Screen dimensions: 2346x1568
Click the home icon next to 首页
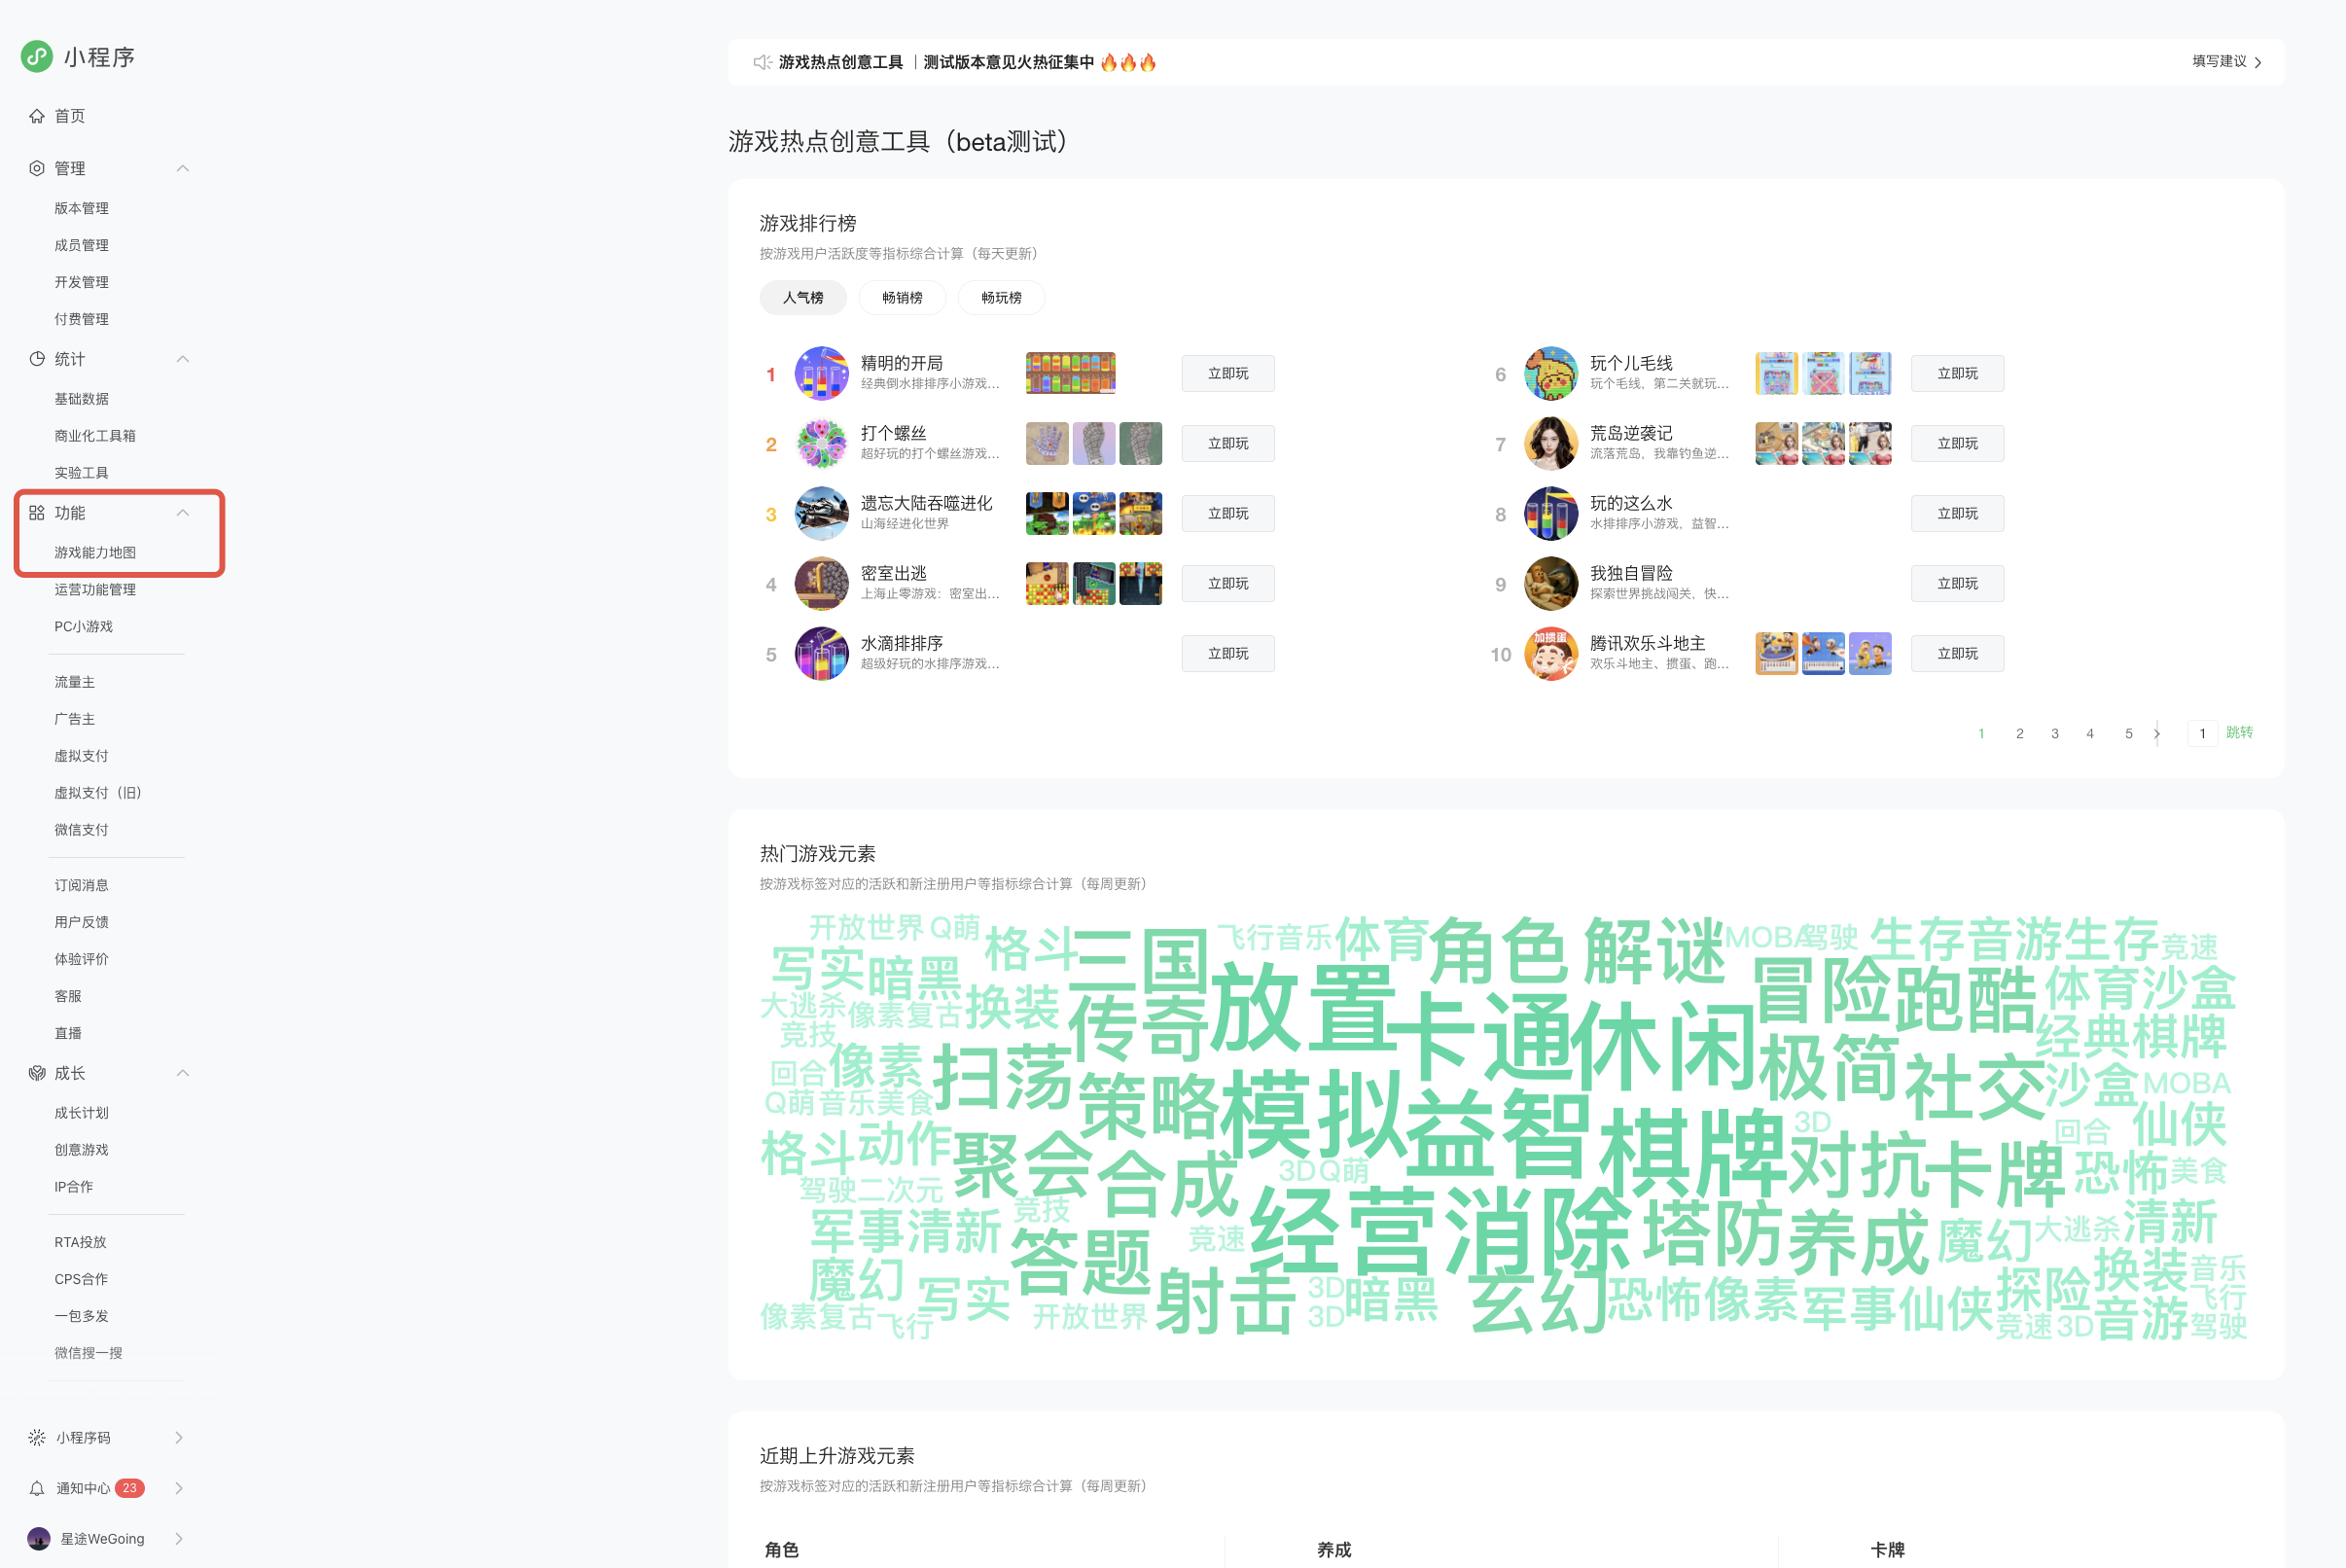(37, 116)
